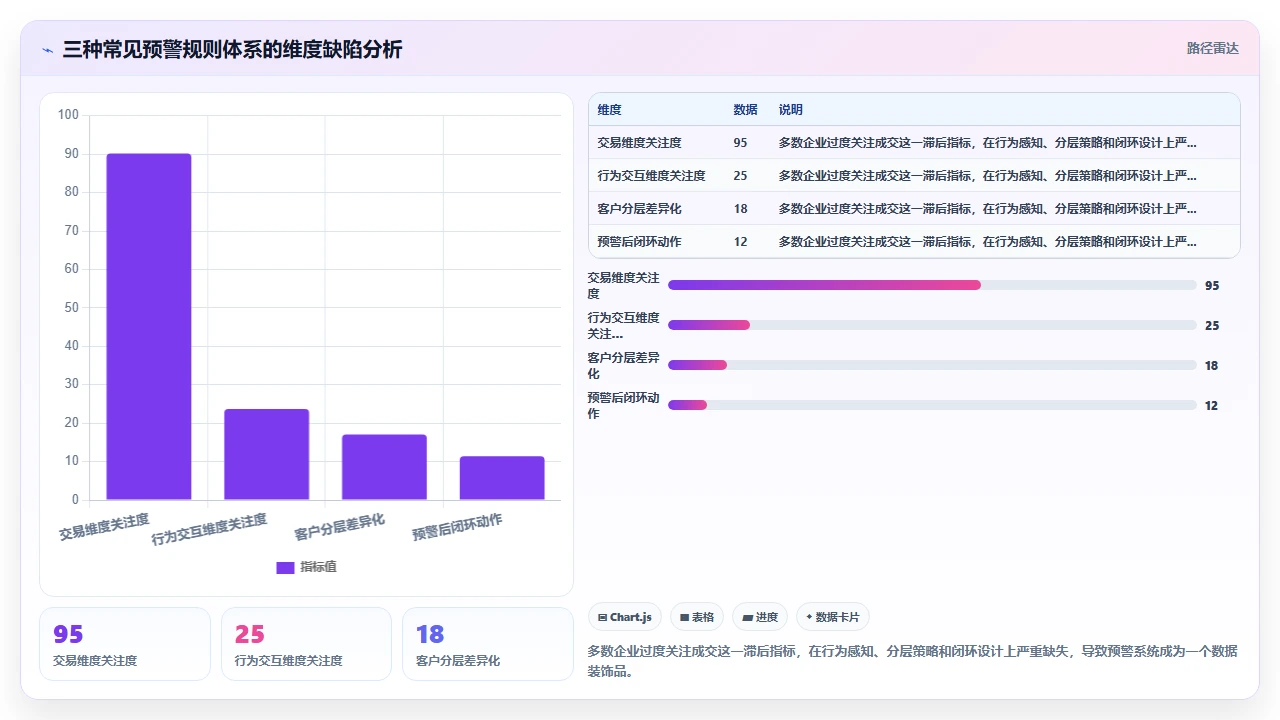The width and height of the screenshot is (1280, 720).
Task: Click the 表格 chip
Action: [697, 617]
